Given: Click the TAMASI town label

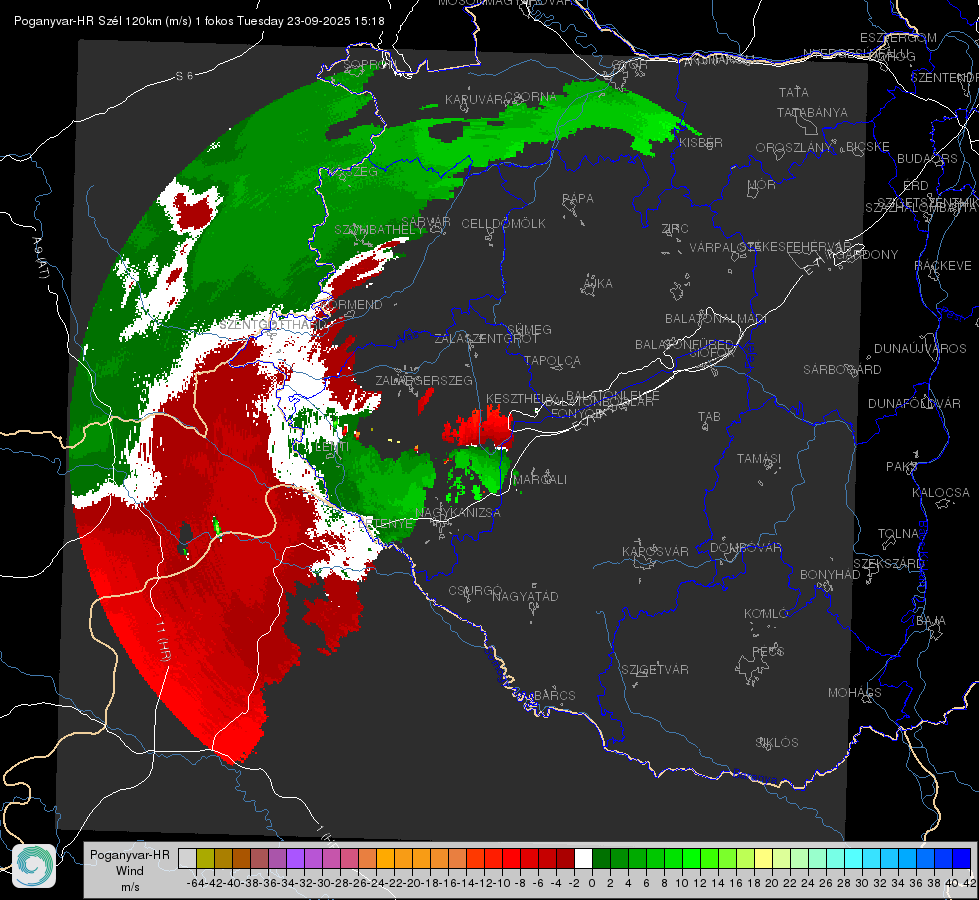Looking at the screenshot, I should [x=759, y=458].
